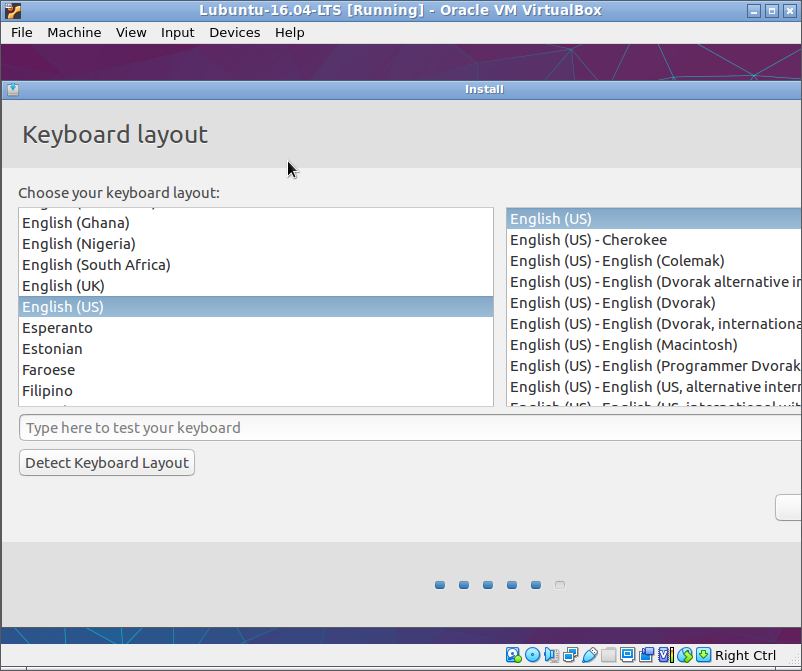Select English (US) - English (Macintosh) variant
This screenshot has width=802, height=671.
654,345
